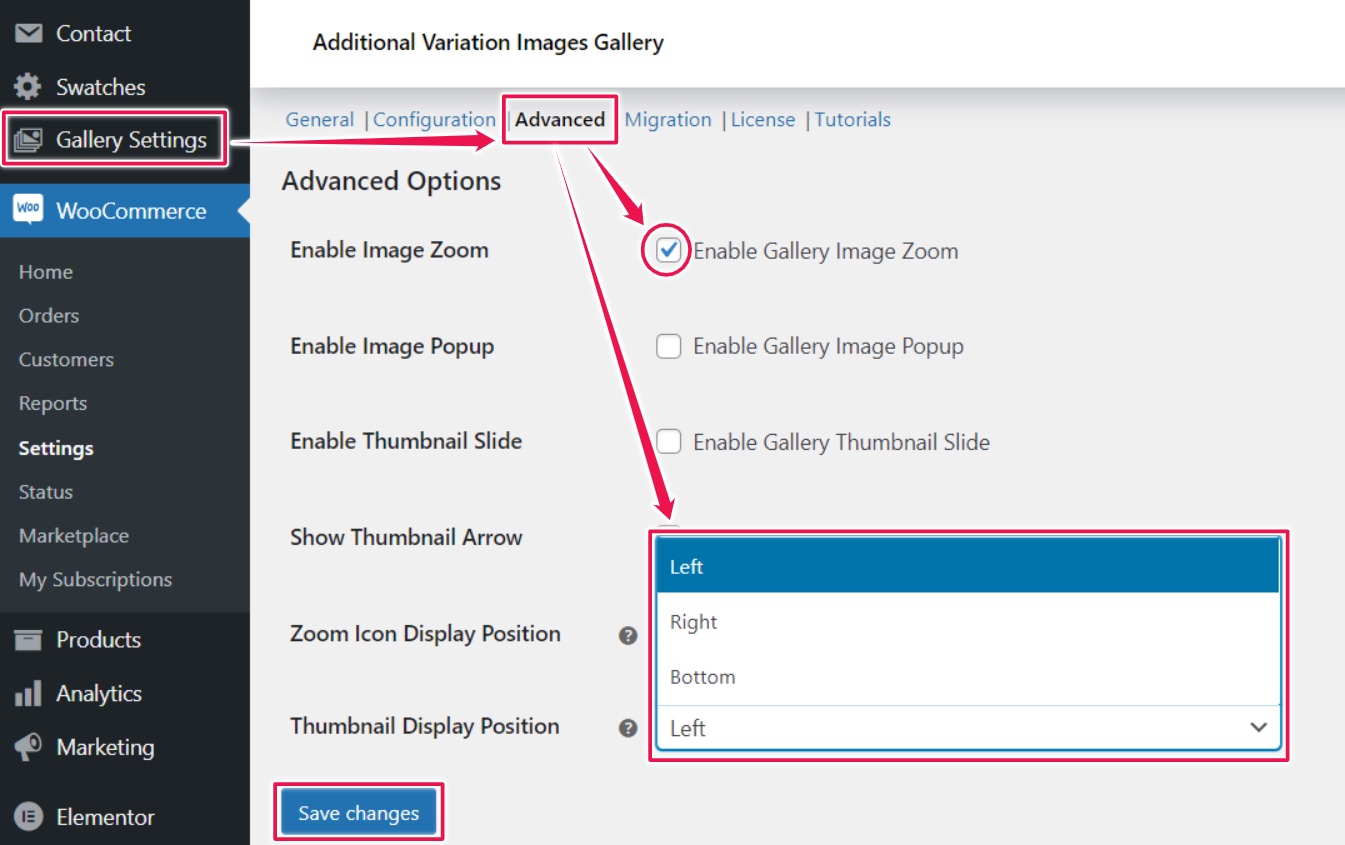Open the License tab
This screenshot has width=1345, height=845.
[763, 119]
